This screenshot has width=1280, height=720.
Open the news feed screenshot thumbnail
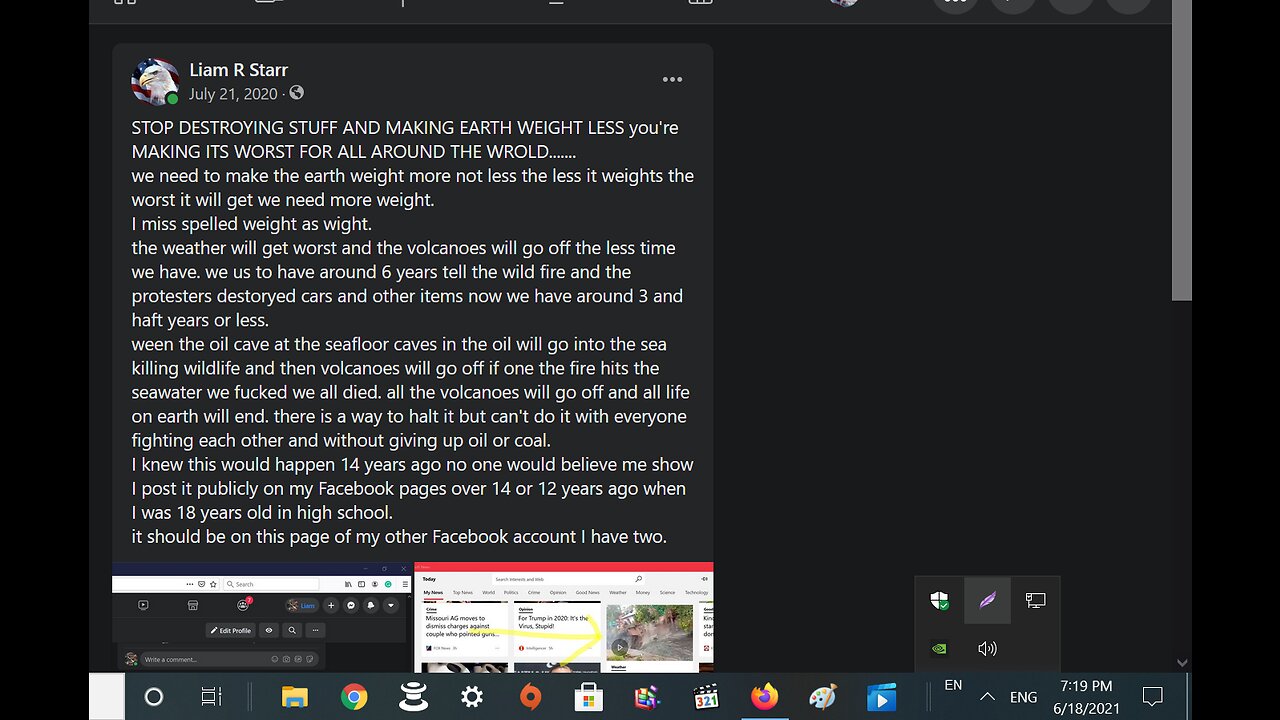(x=564, y=617)
